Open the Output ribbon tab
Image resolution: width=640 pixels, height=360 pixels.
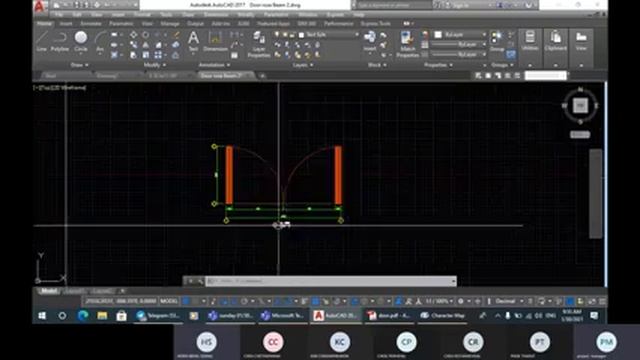click(196, 24)
